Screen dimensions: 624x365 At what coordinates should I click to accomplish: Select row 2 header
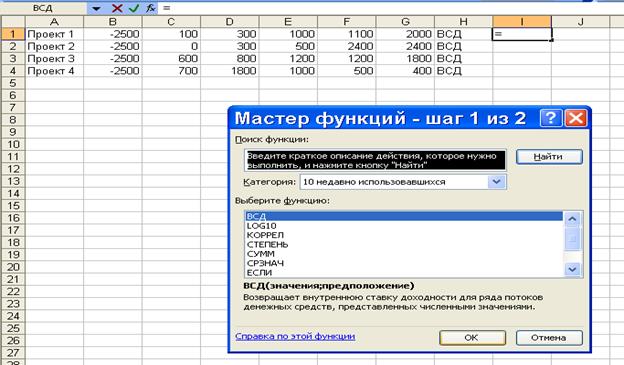pos(13,47)
